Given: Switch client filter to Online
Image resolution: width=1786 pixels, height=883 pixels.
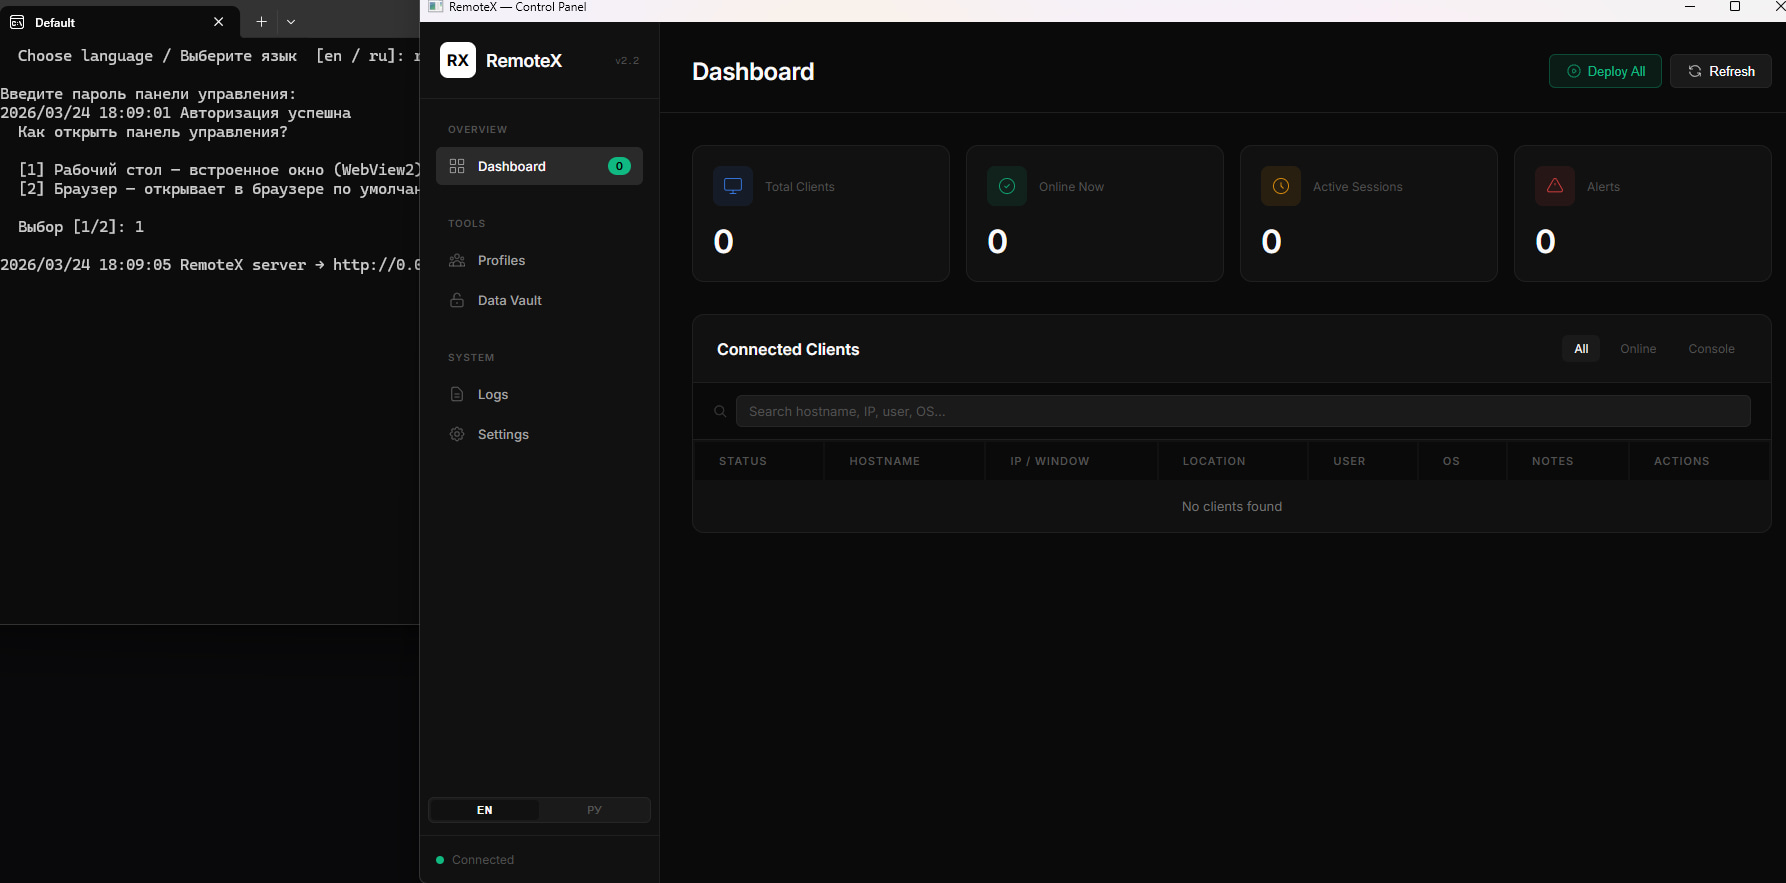Looking at the screenshot, I should 1638,349.
